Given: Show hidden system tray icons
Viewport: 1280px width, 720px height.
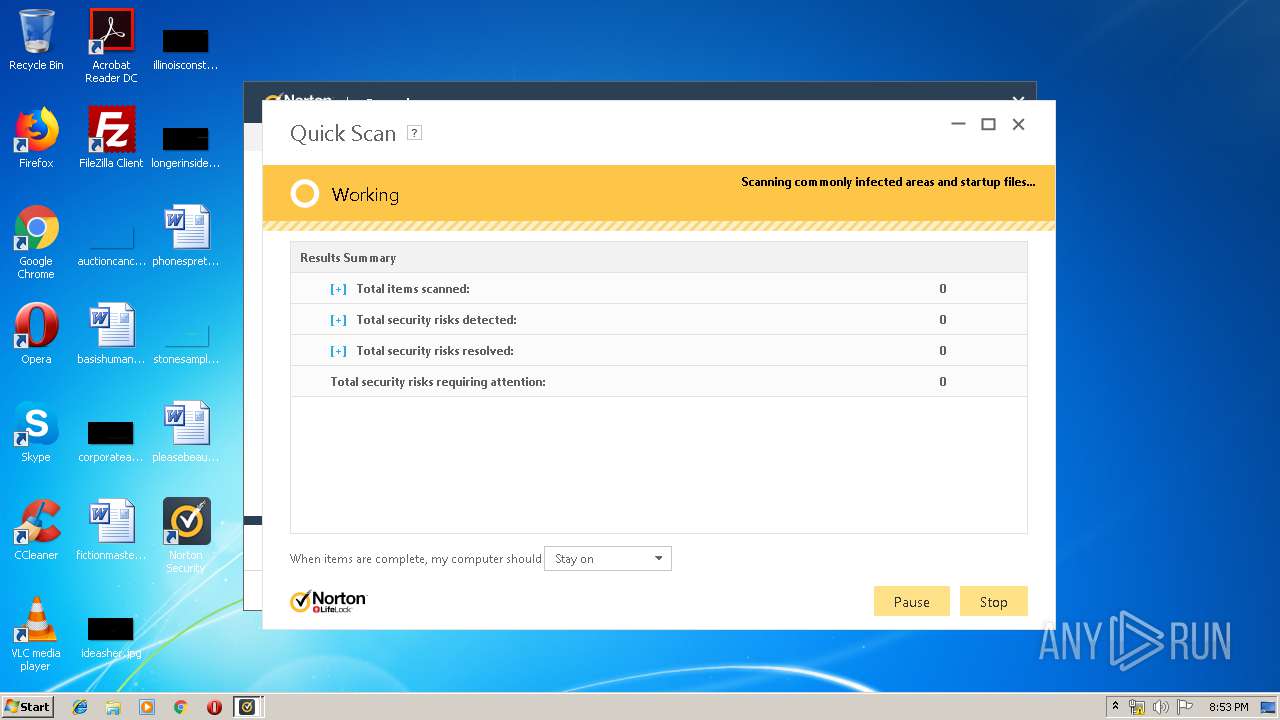Looking at the screenshot, I should point(1116,706).
